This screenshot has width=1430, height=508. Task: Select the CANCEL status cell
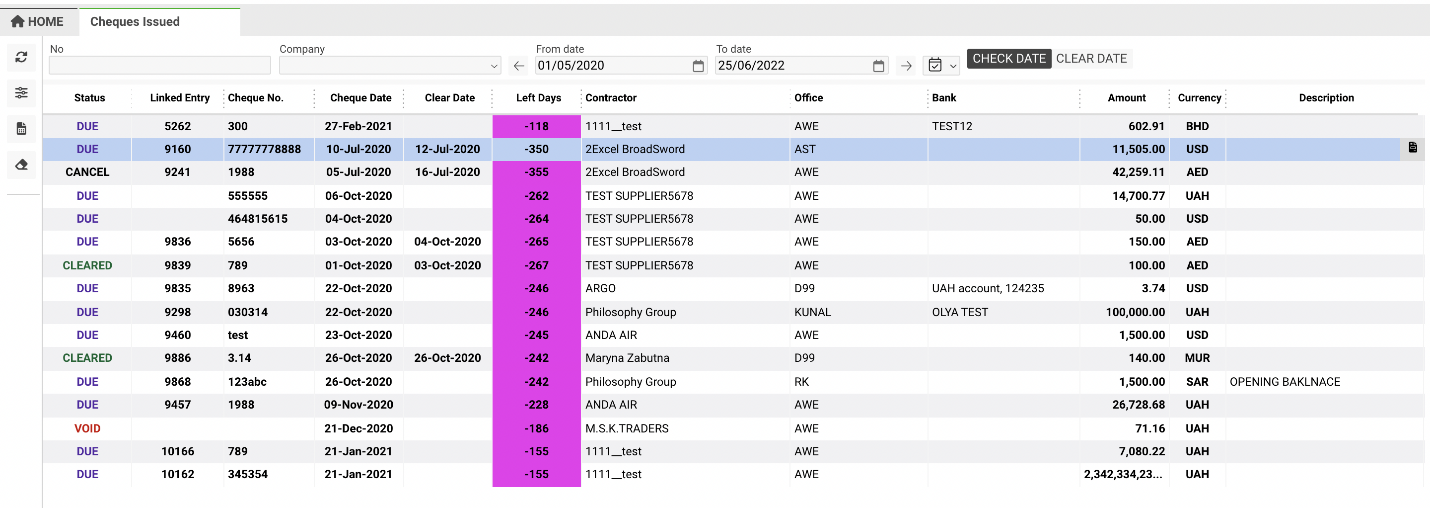pyautogui.click(x=87, y=172)
